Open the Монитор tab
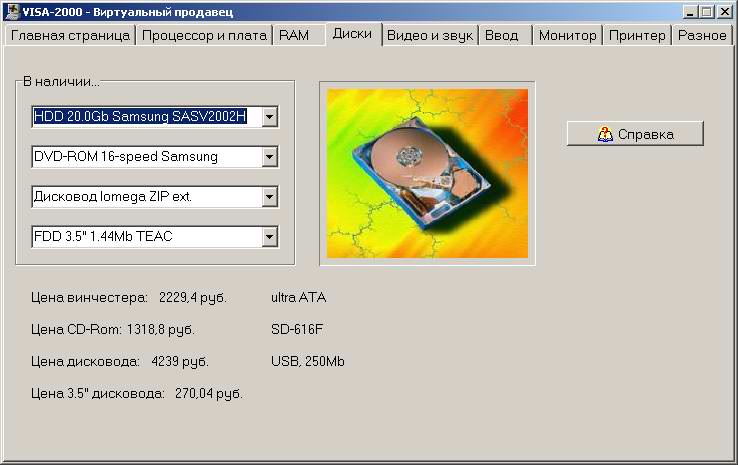 pyautogui.click(x=567, y=35)
